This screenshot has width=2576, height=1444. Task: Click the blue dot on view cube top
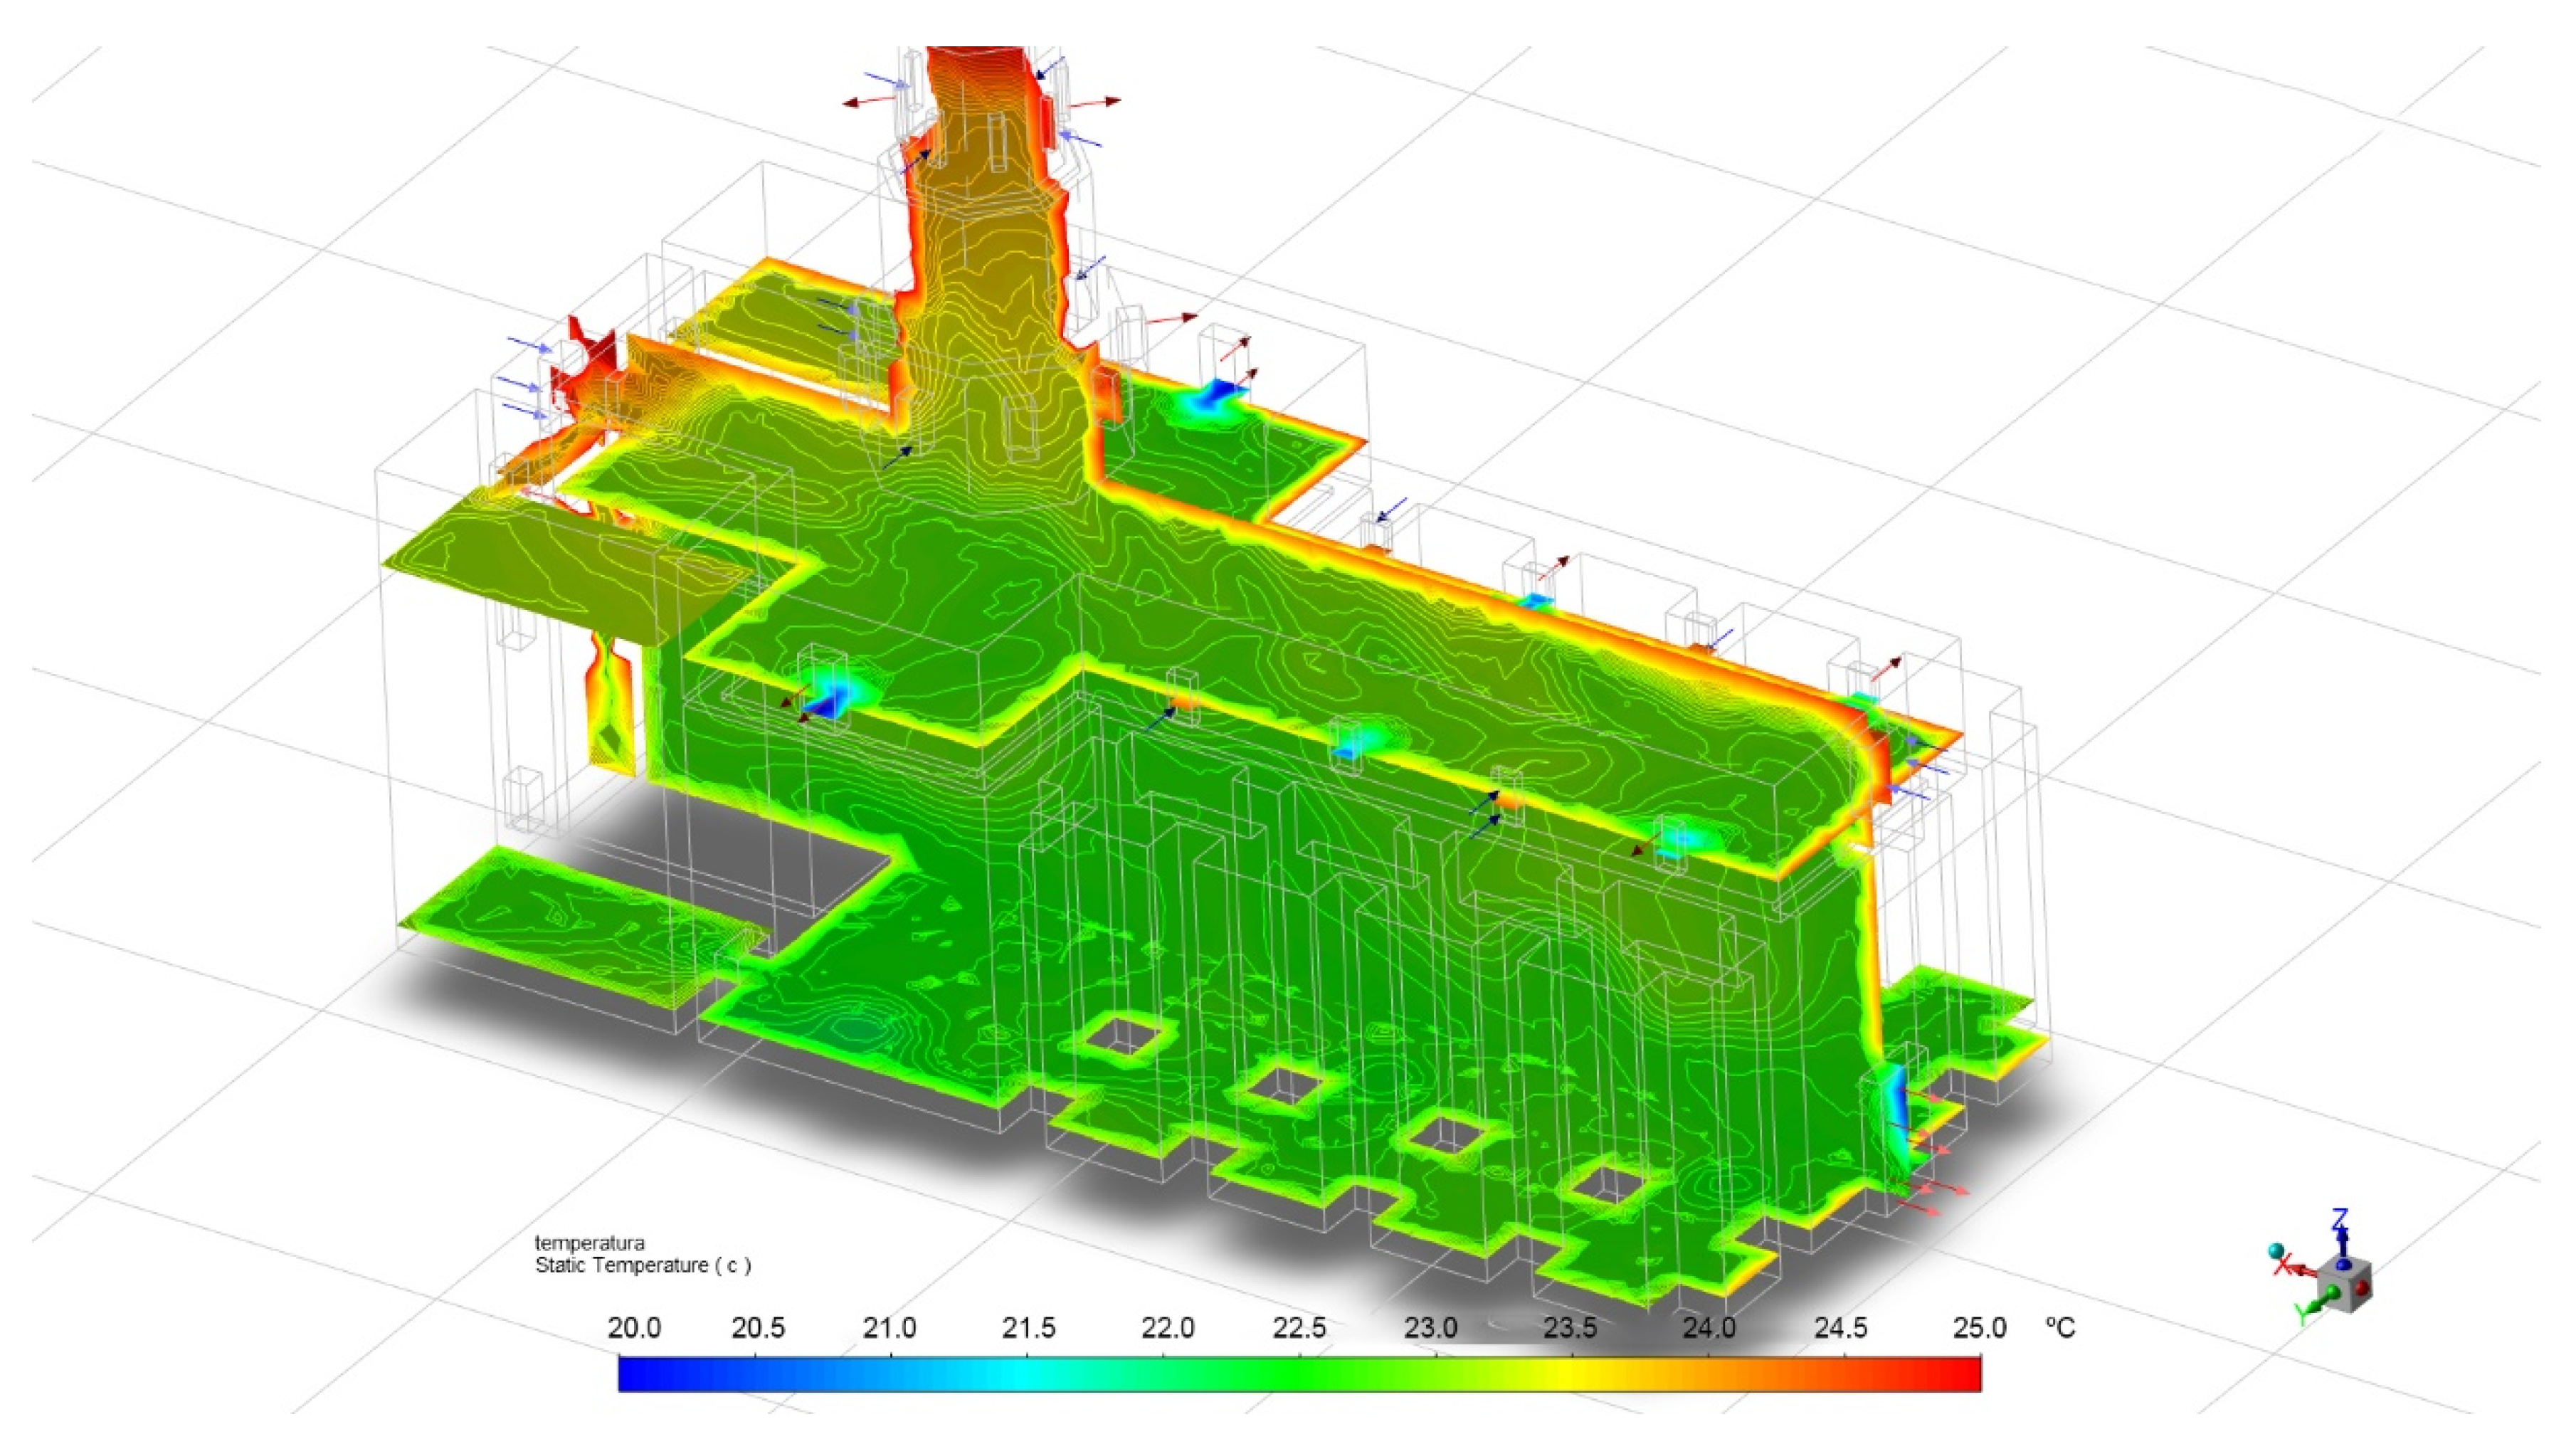[2343, 1265]
